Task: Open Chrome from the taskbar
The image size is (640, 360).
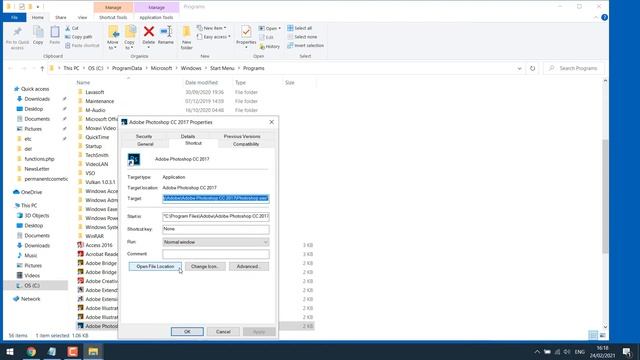Action: (x=31, y=351)
